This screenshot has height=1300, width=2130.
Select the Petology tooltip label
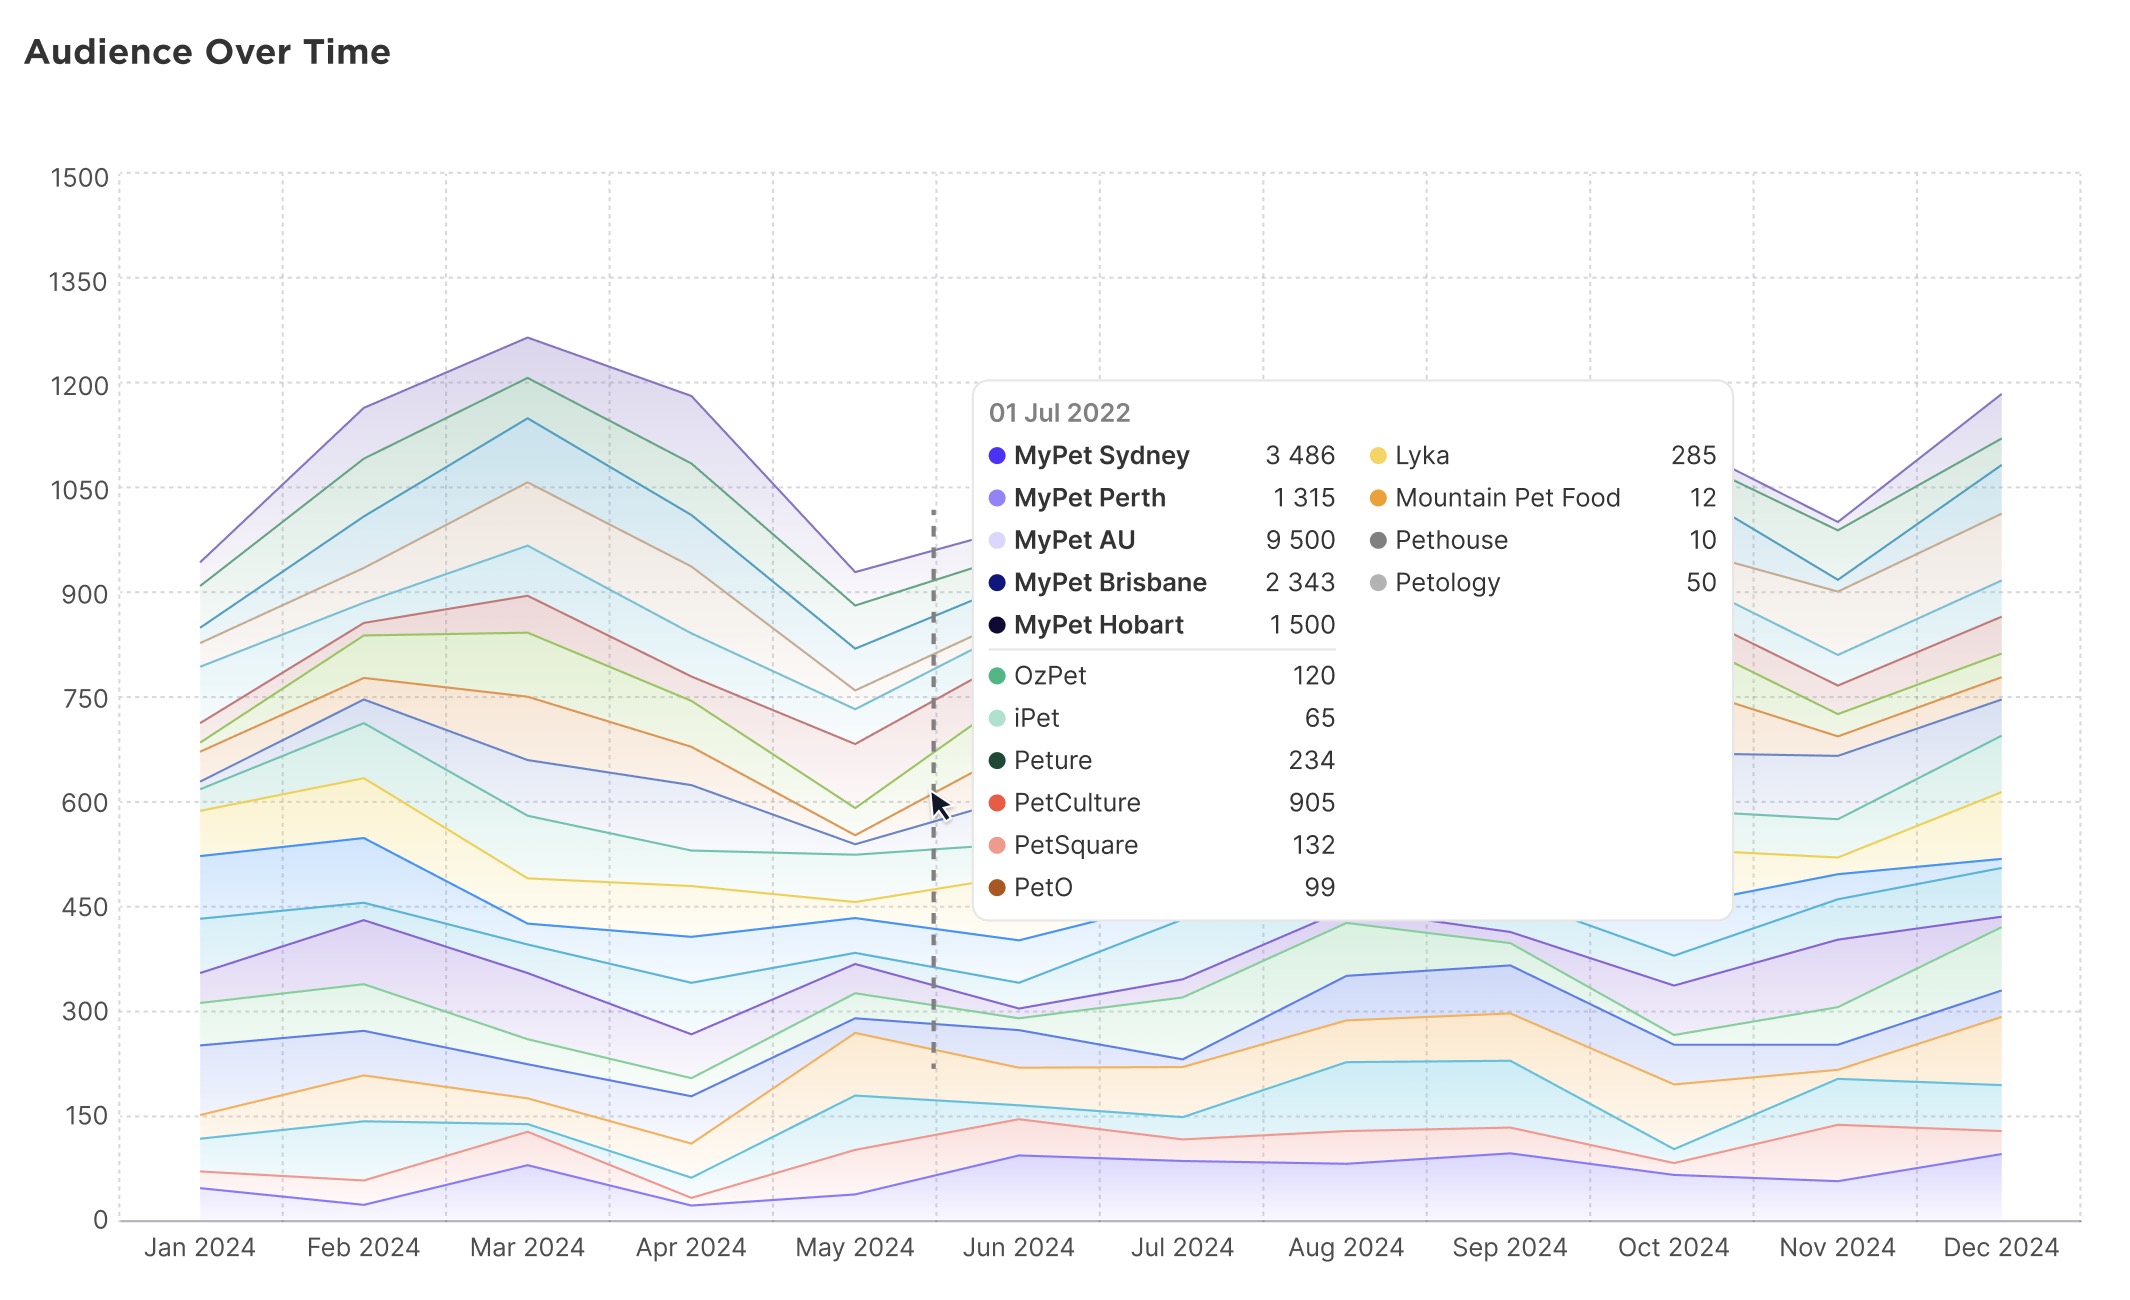point(1448,583)
